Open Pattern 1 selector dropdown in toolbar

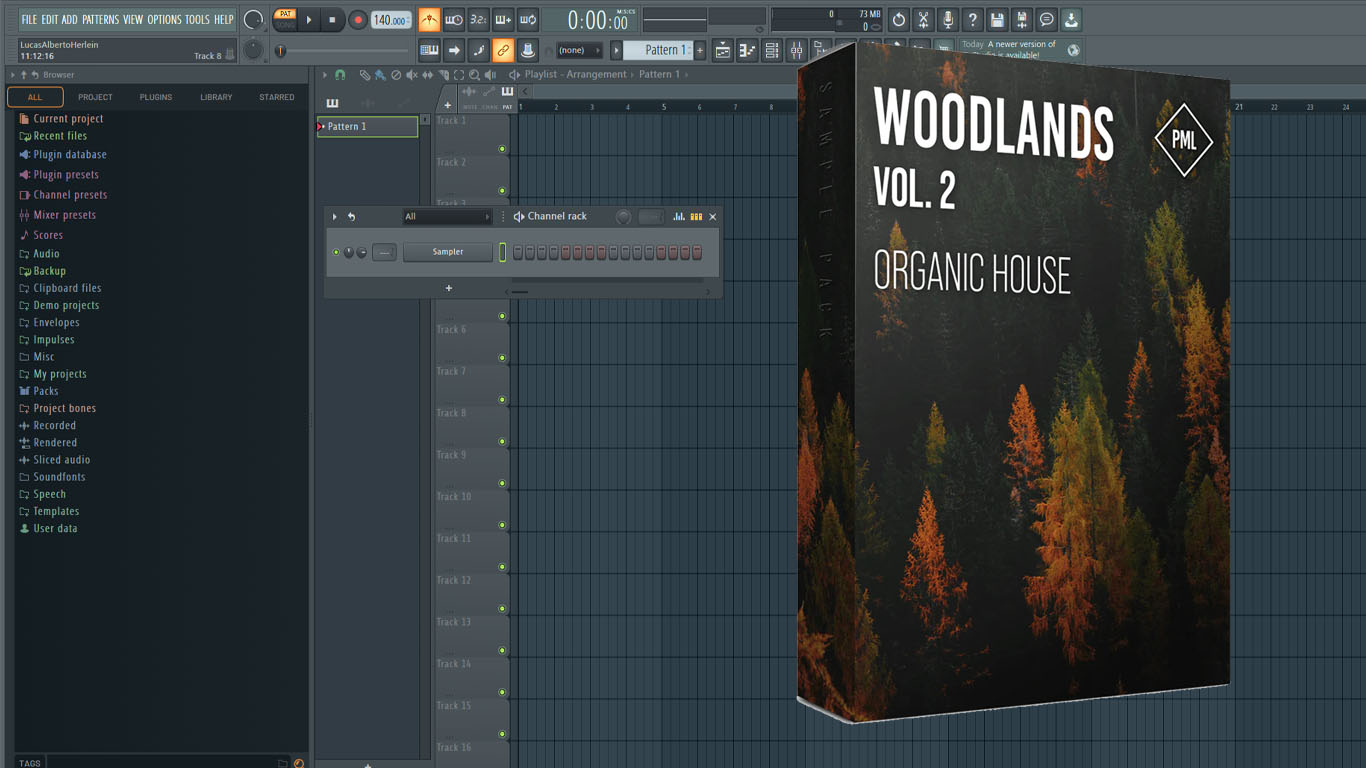617,50
